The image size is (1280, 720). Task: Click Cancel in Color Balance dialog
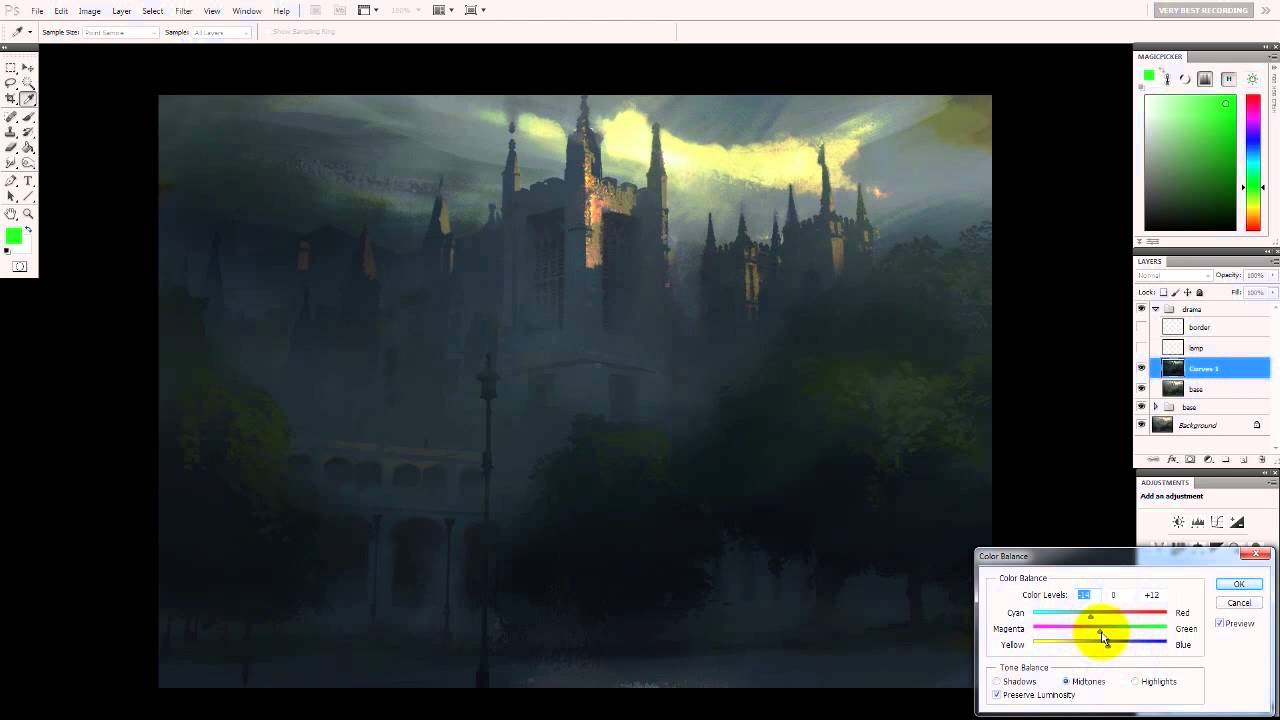pos(1239,603)
